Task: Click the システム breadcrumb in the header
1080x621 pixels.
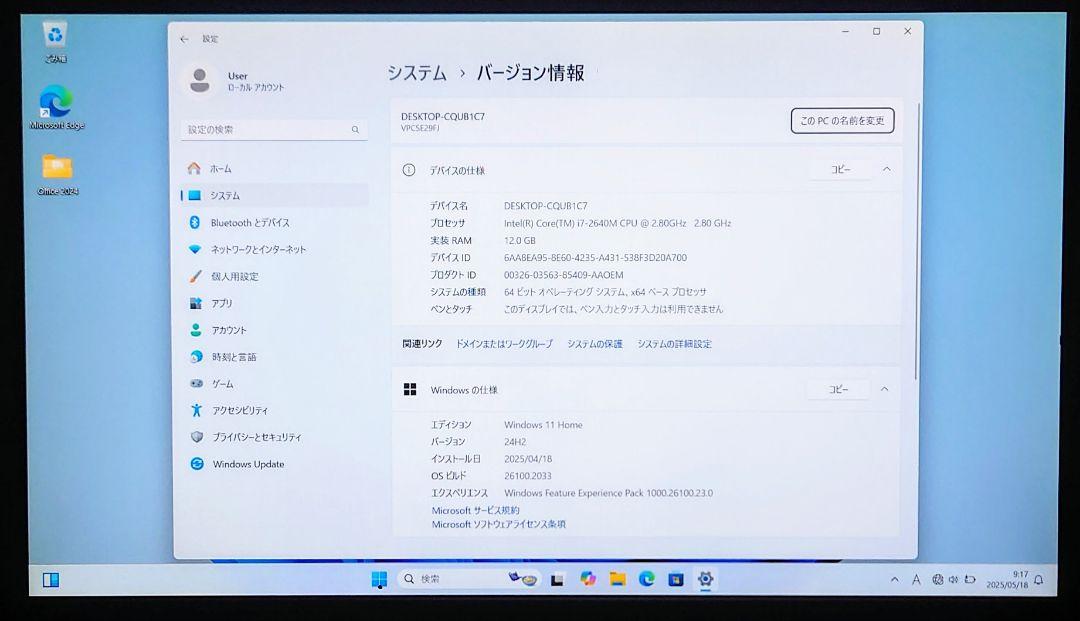Action: point(417,73)
